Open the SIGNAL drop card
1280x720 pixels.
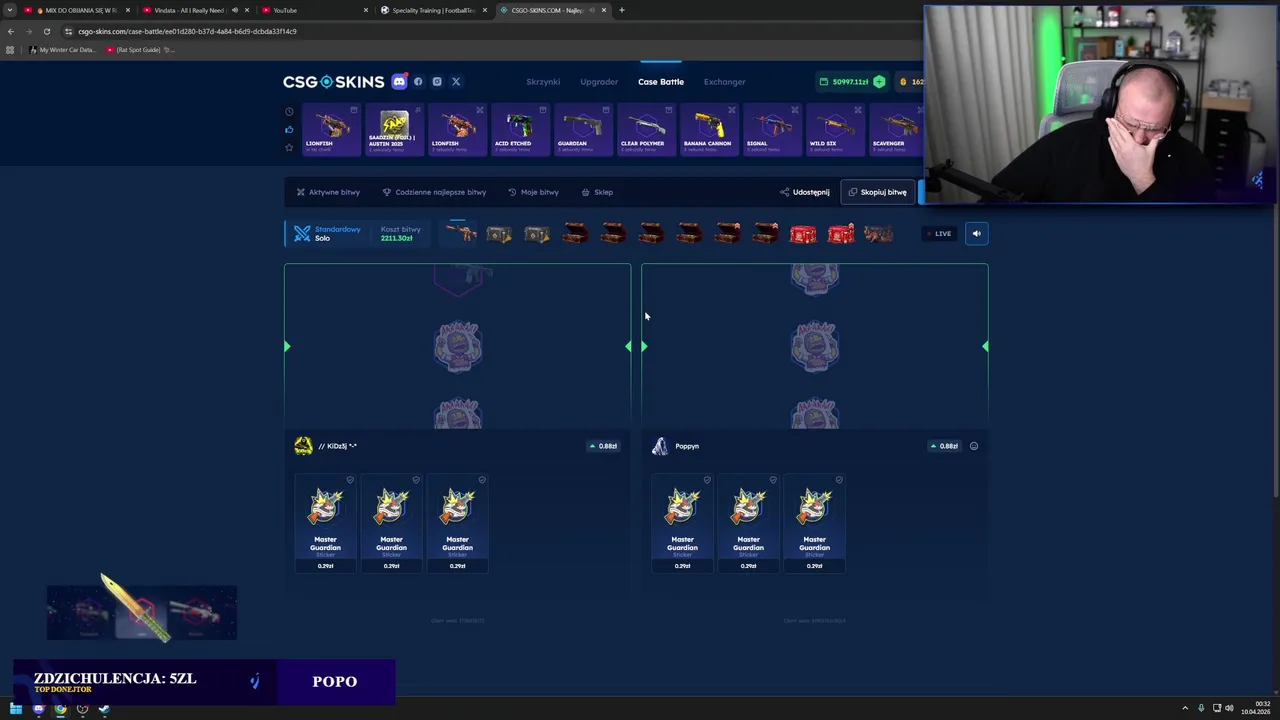click(771, 130)
